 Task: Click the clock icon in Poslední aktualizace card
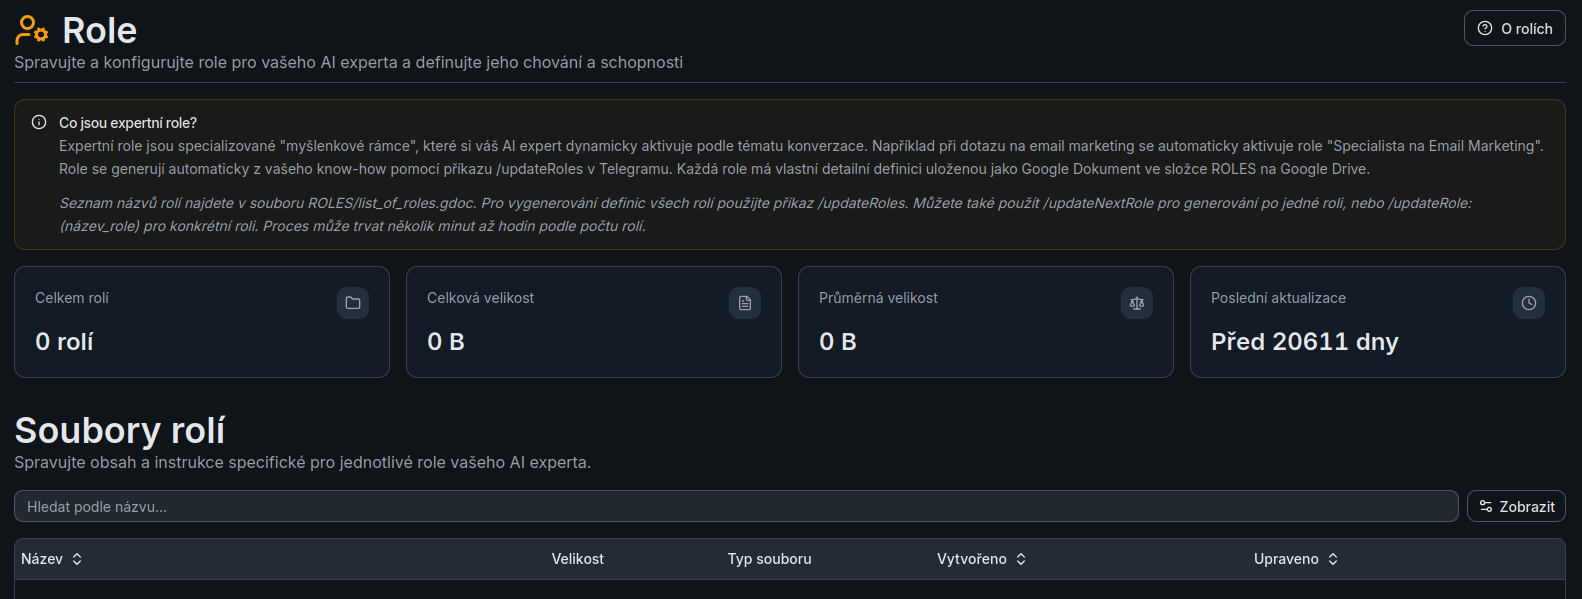coord(1529,303)
